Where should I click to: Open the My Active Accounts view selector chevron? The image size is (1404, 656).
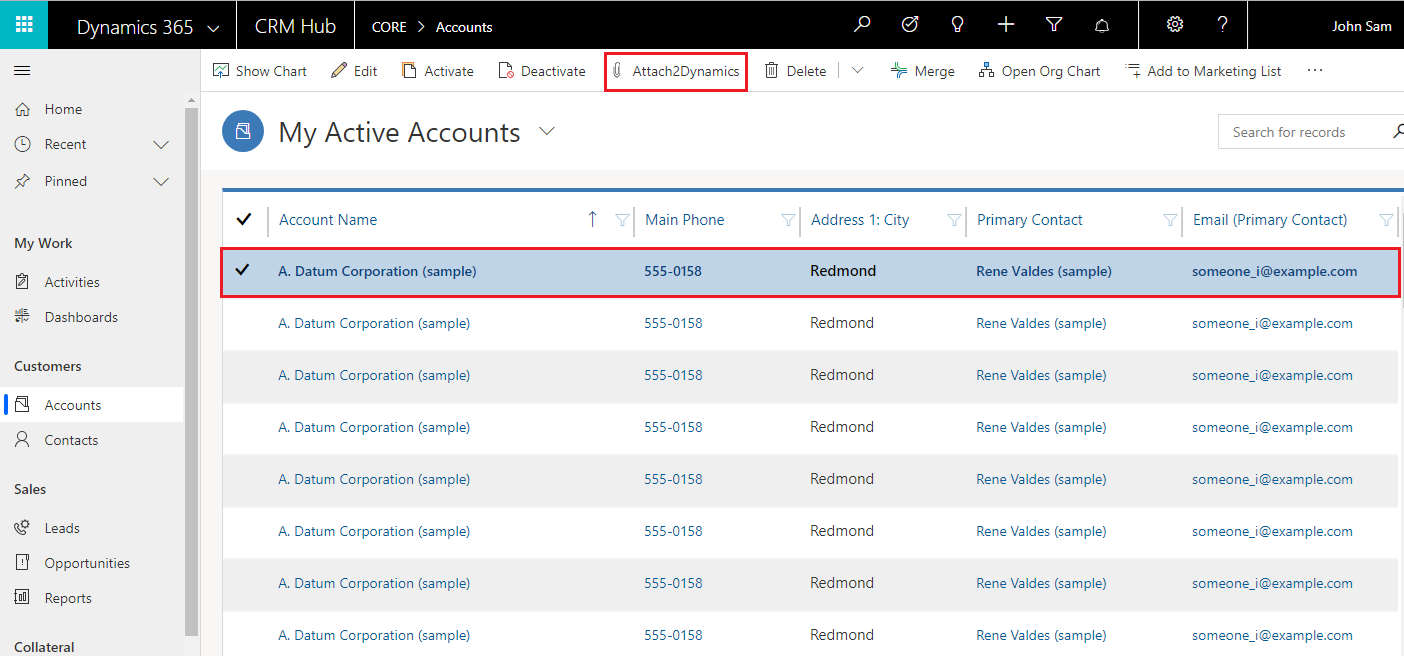pyautogui.click(x=547, y=131)
